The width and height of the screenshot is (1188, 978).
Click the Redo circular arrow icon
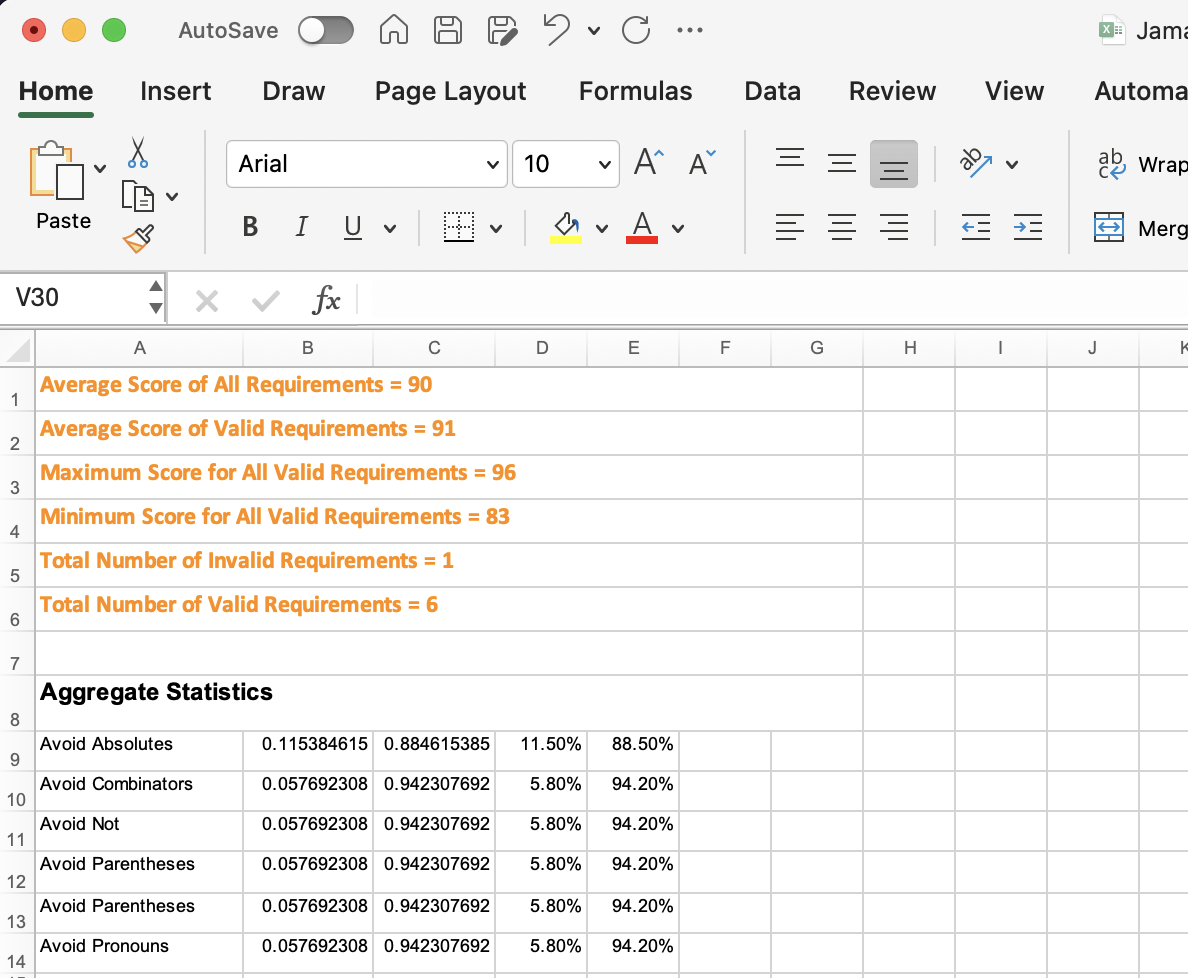pos(636,30)
